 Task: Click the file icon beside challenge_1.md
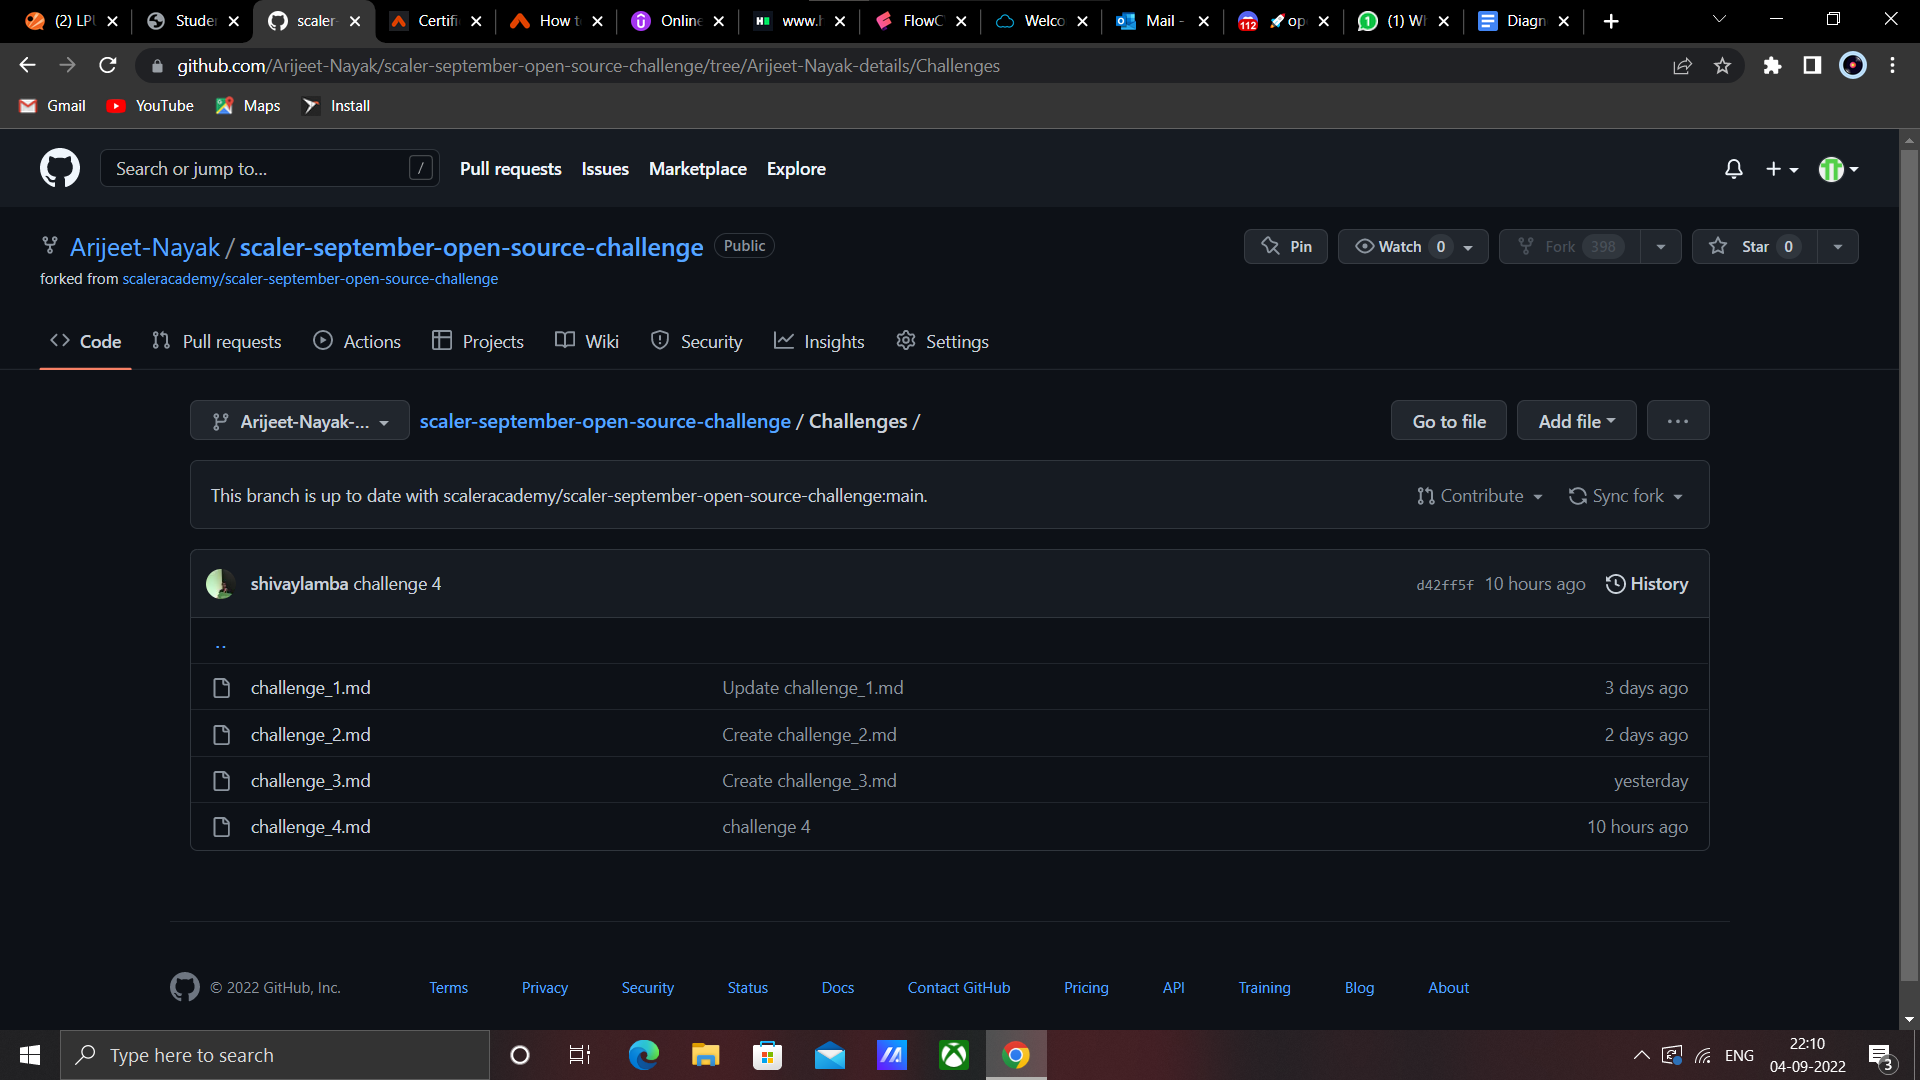[x=222, y=687]
